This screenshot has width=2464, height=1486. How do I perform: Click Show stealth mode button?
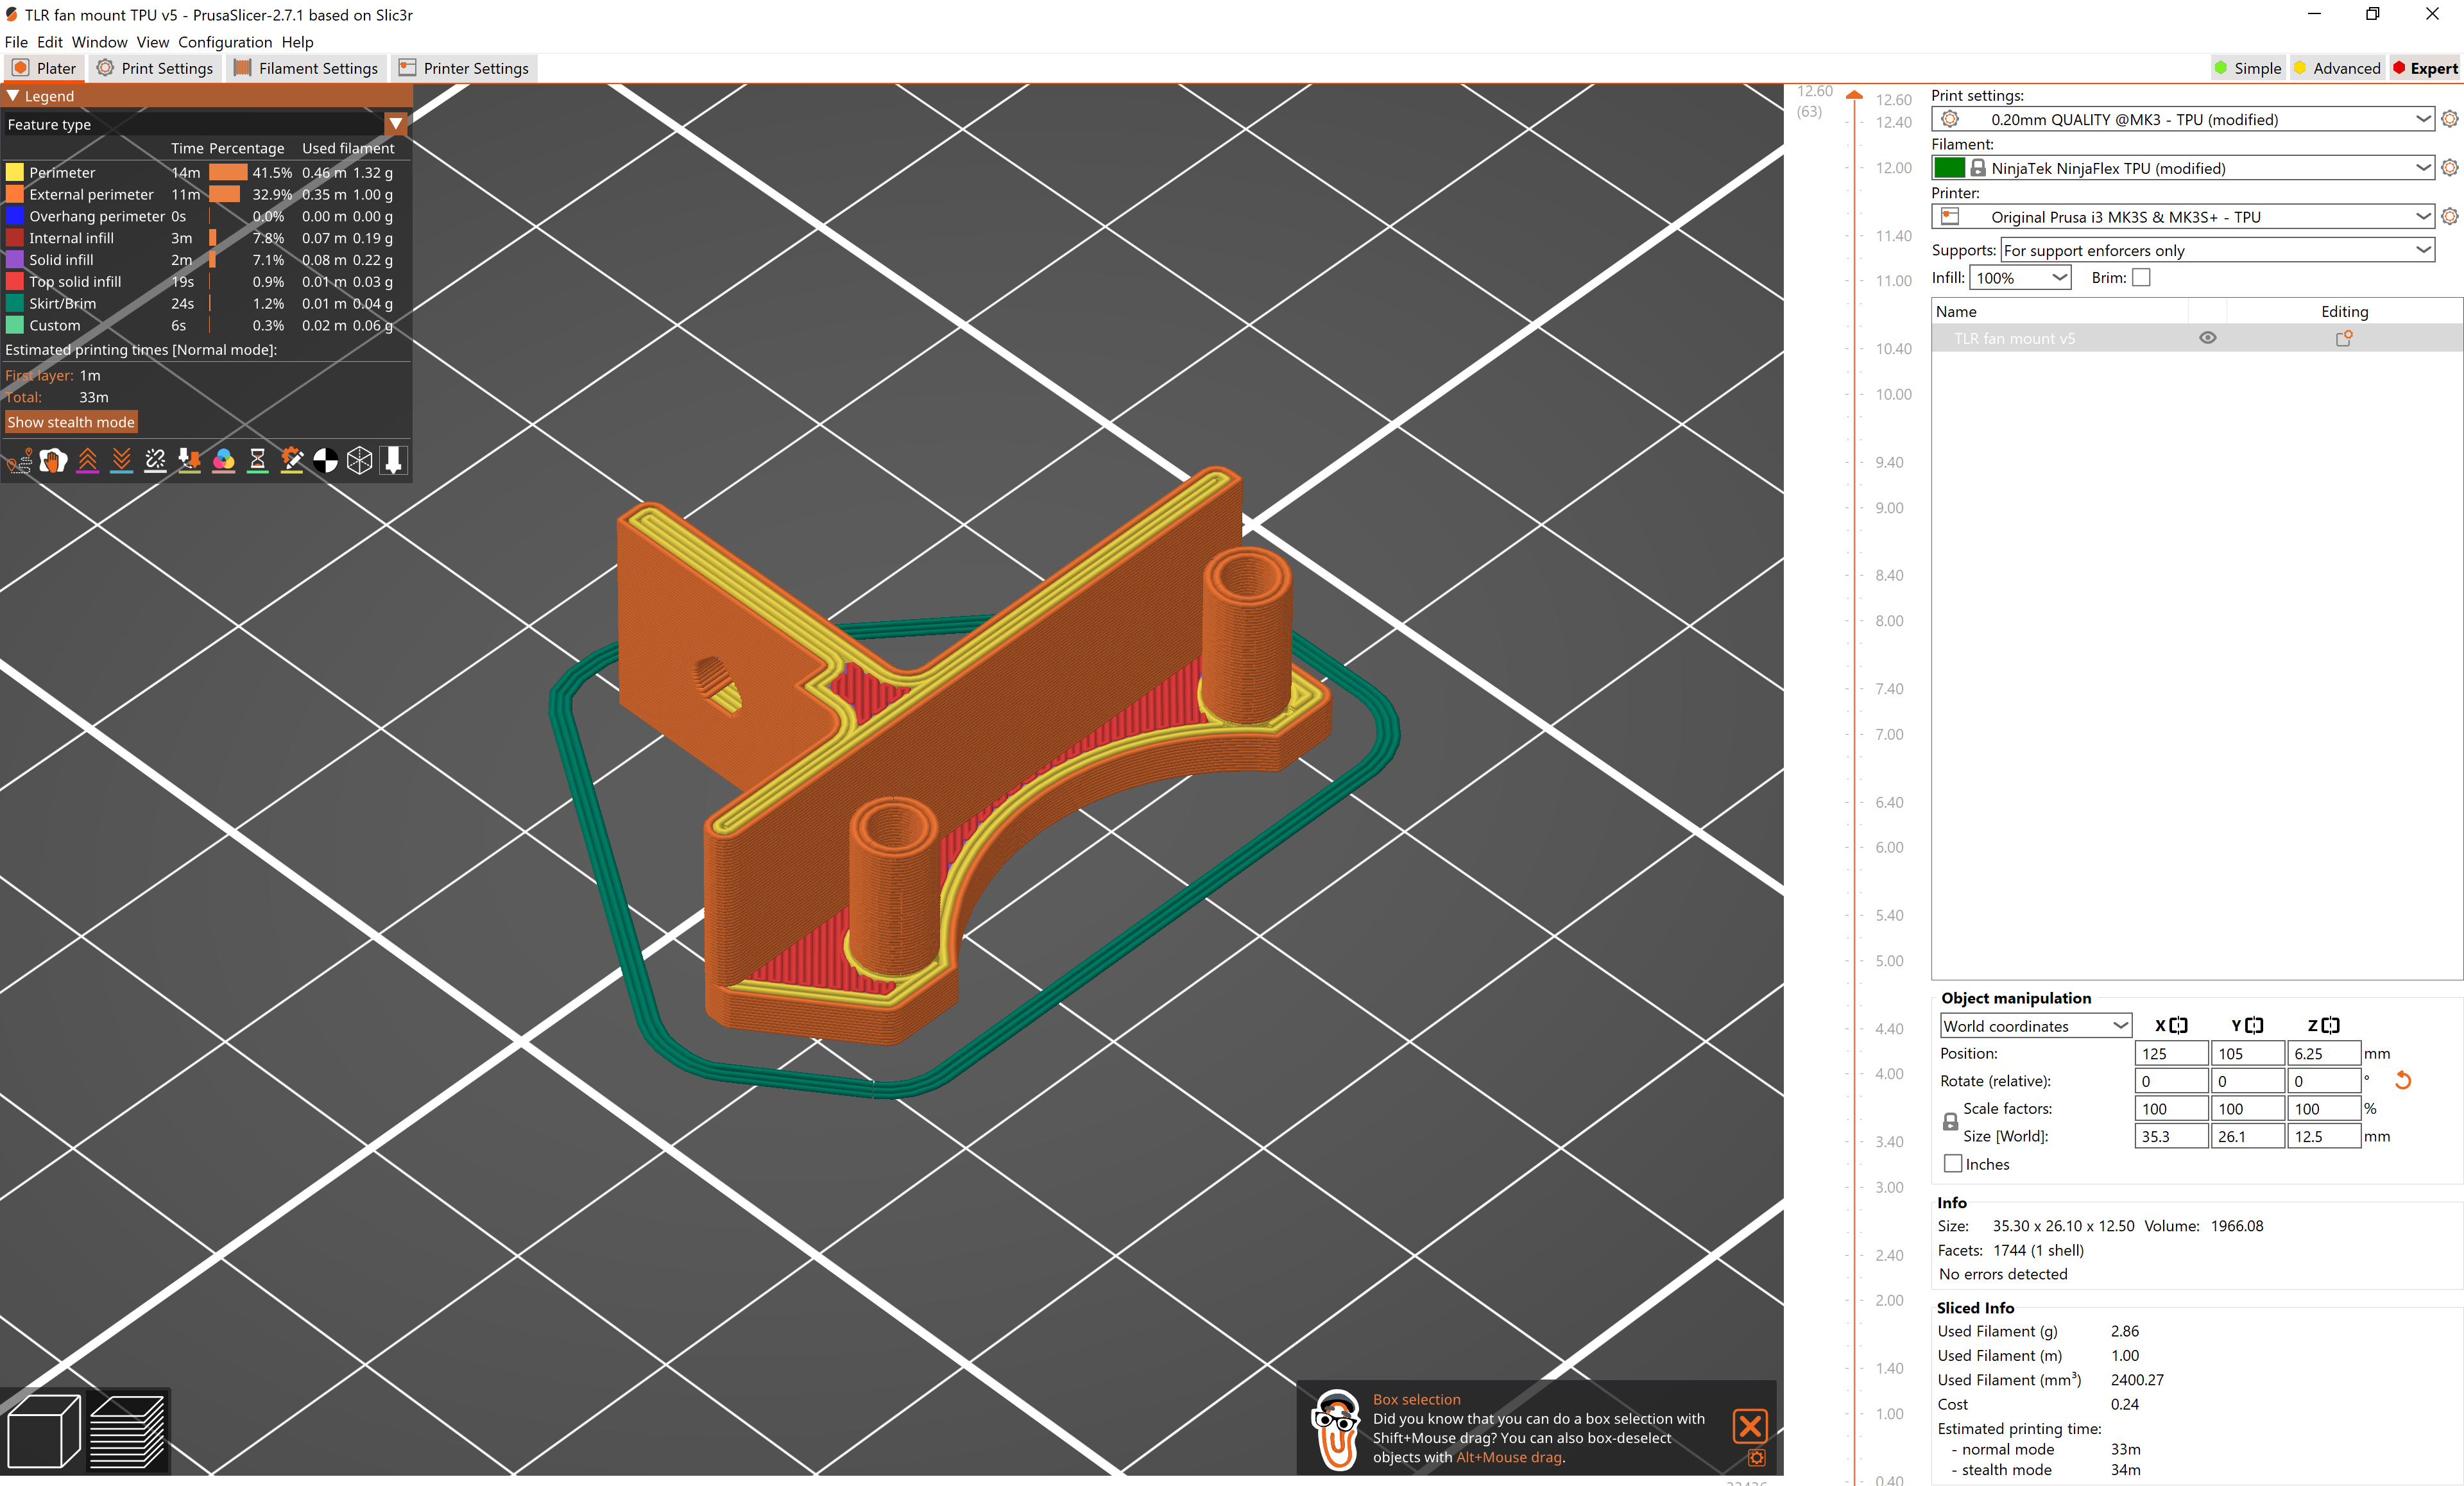pos(71,422)
